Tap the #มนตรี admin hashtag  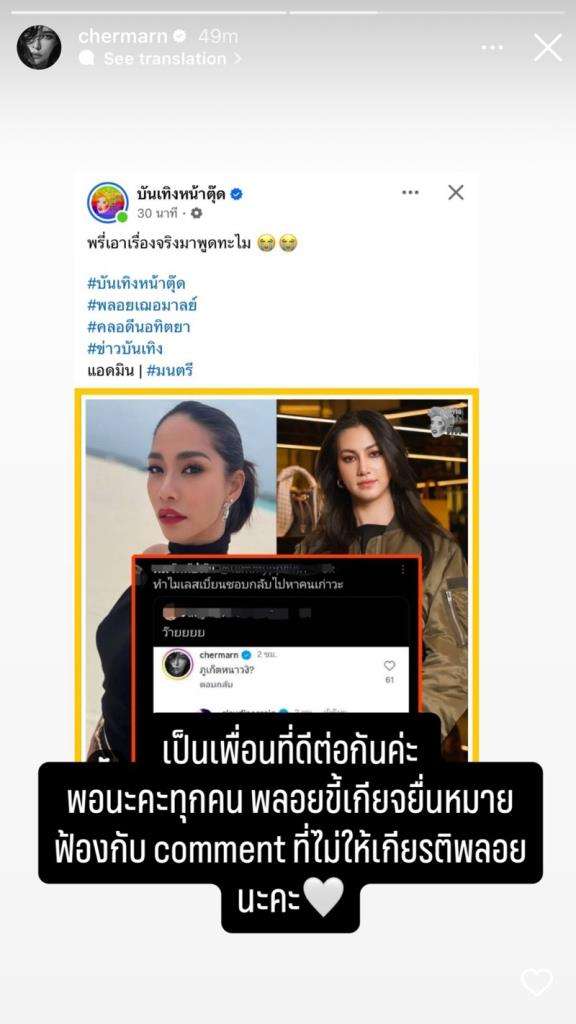(x=170, y=370)
